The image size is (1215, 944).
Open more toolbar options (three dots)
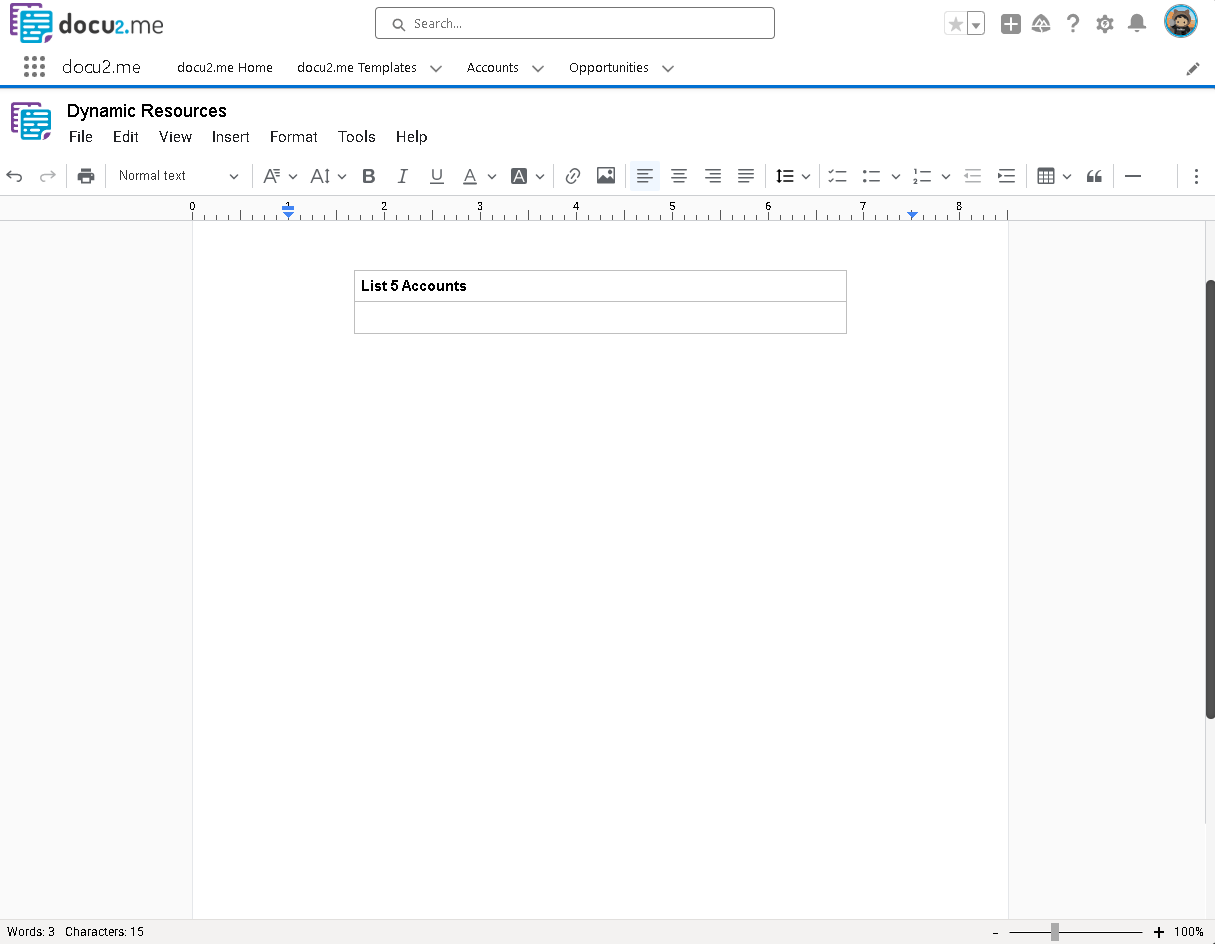[x=1196, y=176]
